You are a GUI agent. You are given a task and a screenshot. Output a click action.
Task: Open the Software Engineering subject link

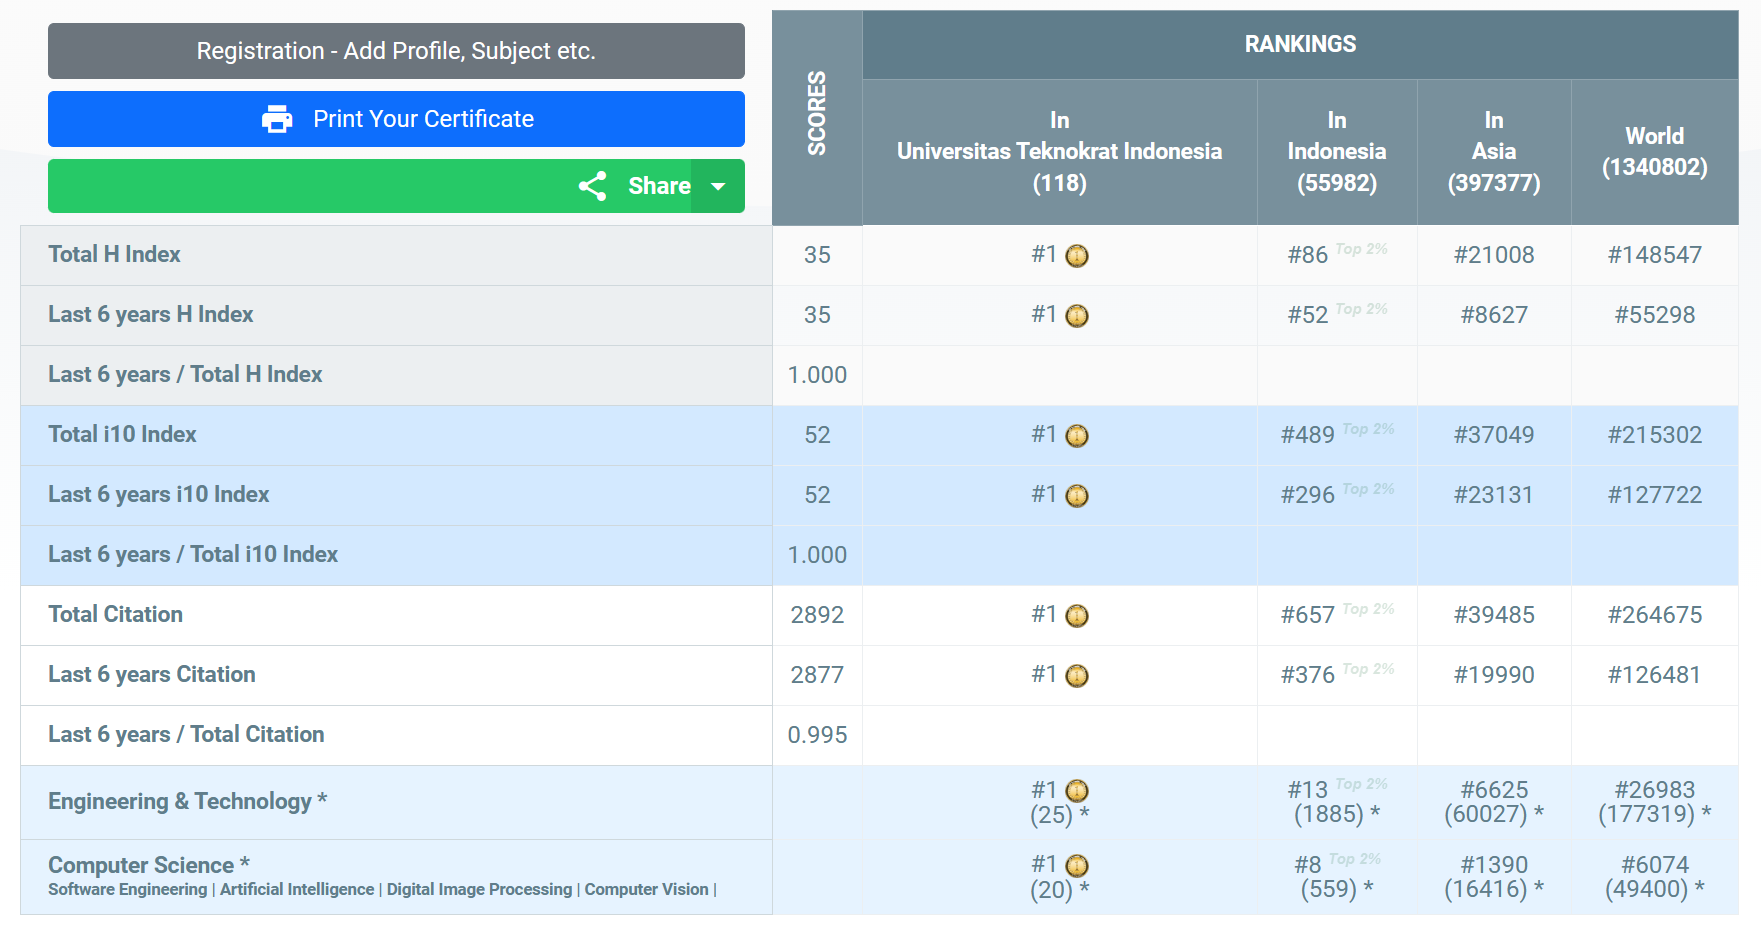(127, 889)
